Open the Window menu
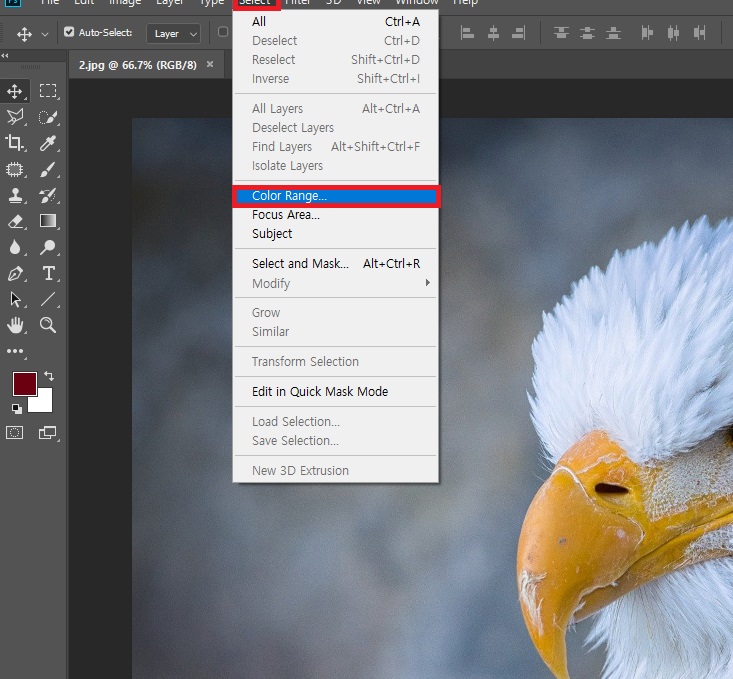 [x=417, y=2]
